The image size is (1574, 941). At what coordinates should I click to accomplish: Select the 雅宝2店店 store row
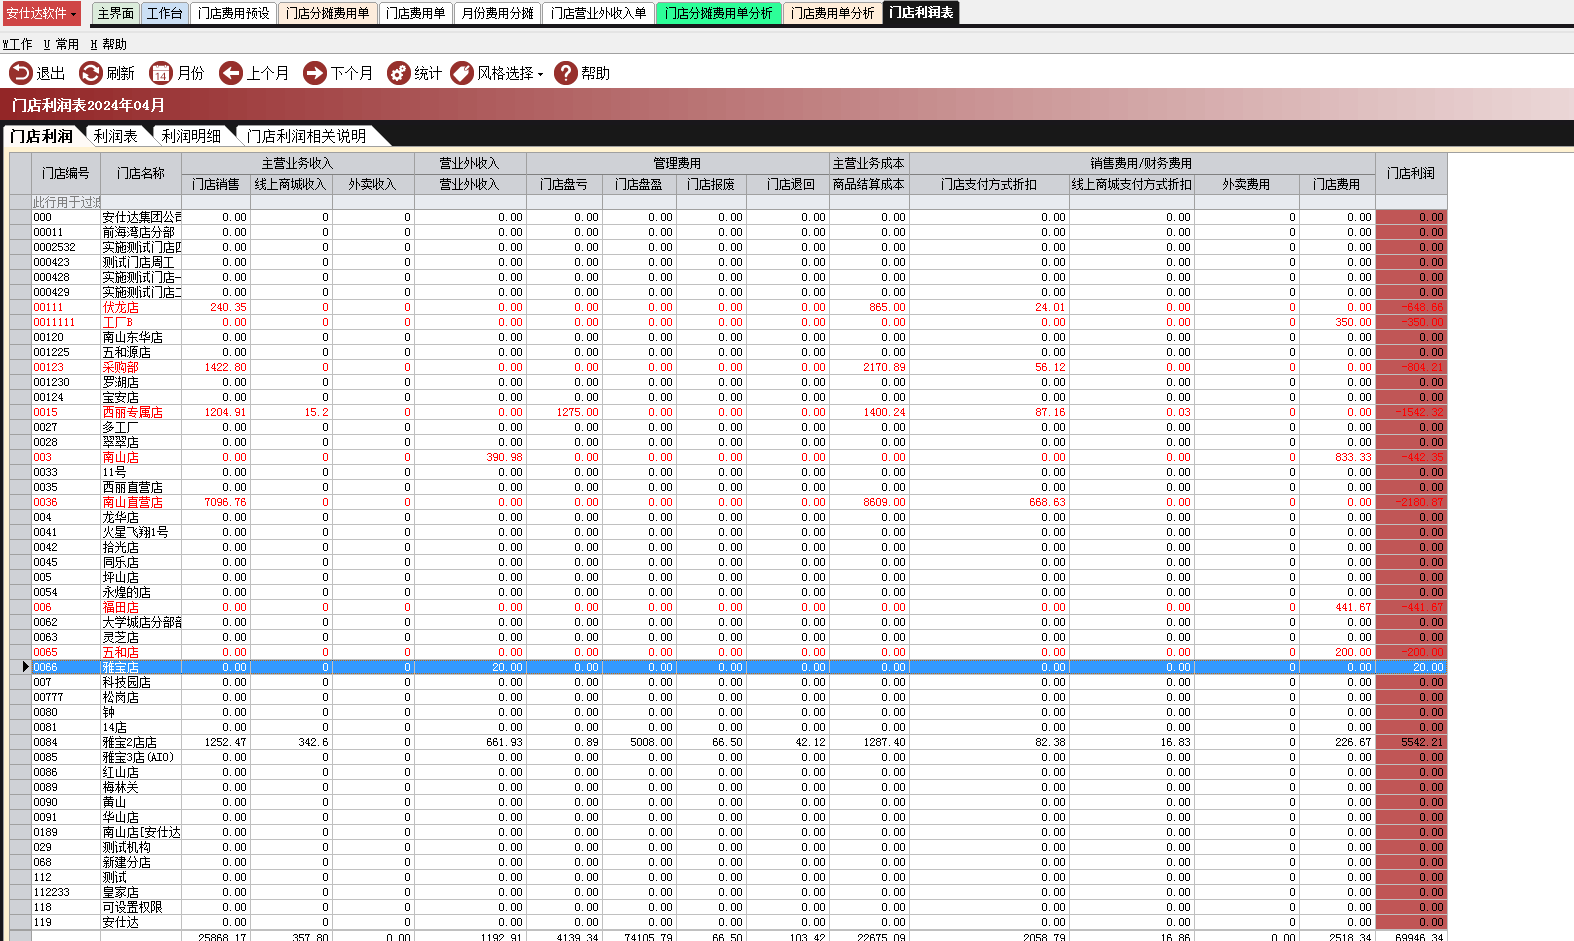point(130,742)
